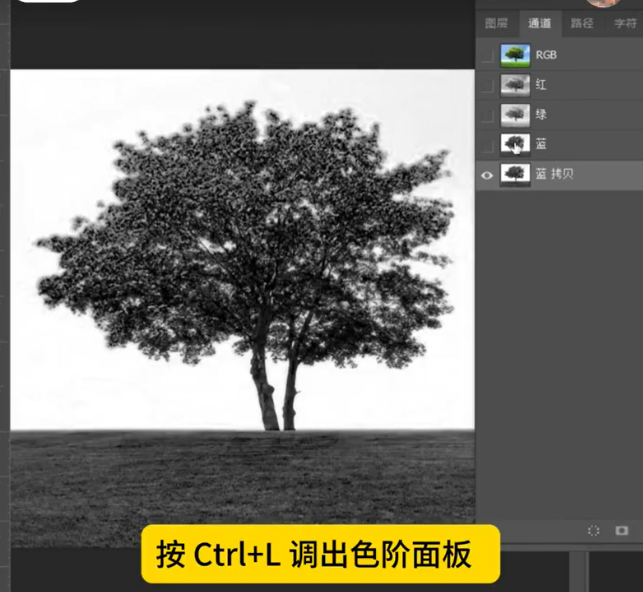Screen dimensions: 643x592
Task: Click Save selection as channel icon
Action: (621, 530)
